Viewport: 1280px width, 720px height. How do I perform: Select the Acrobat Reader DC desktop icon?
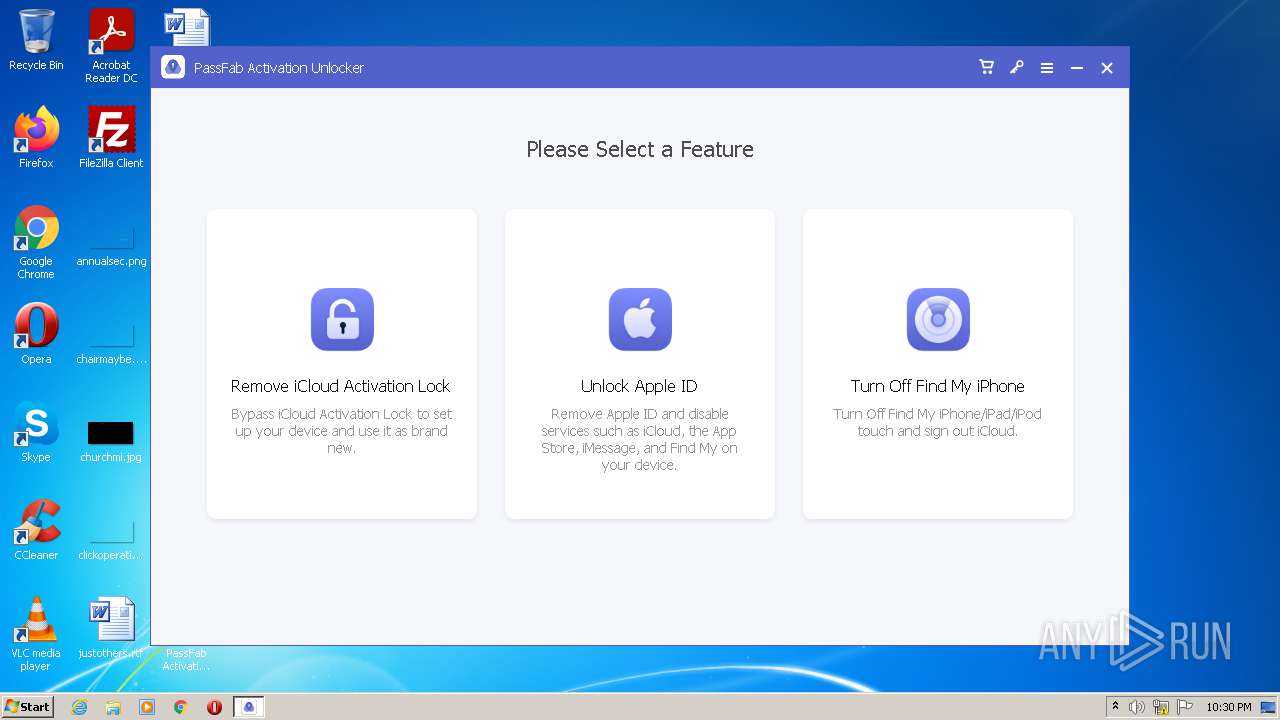(111, 47)
